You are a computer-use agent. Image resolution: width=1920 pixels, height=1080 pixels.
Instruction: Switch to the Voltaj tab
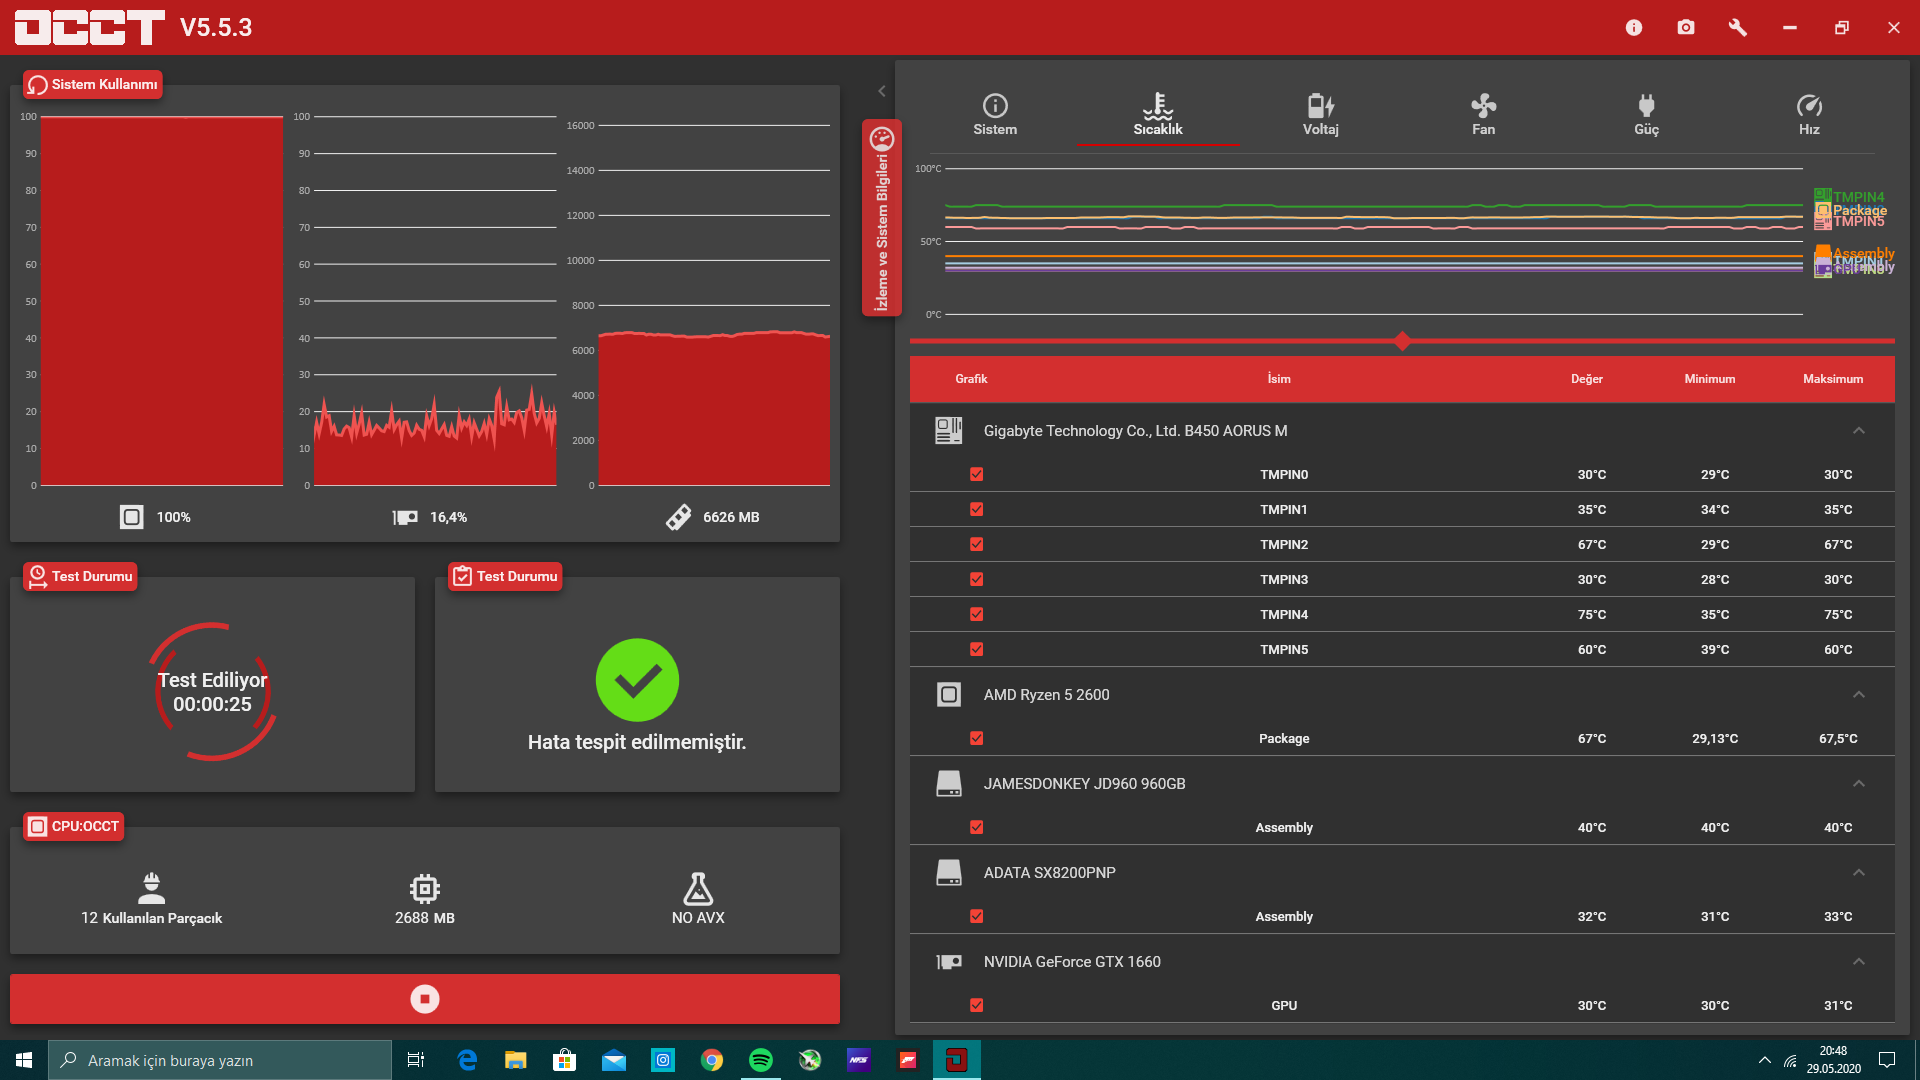[1321, 115]
